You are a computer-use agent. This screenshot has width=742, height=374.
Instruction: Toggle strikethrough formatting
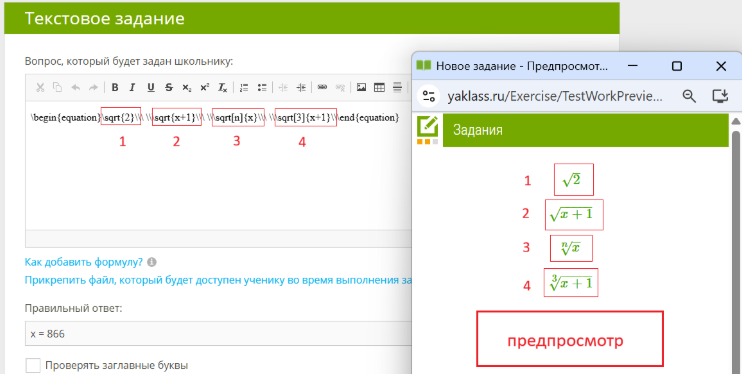[x=169, y=88]
